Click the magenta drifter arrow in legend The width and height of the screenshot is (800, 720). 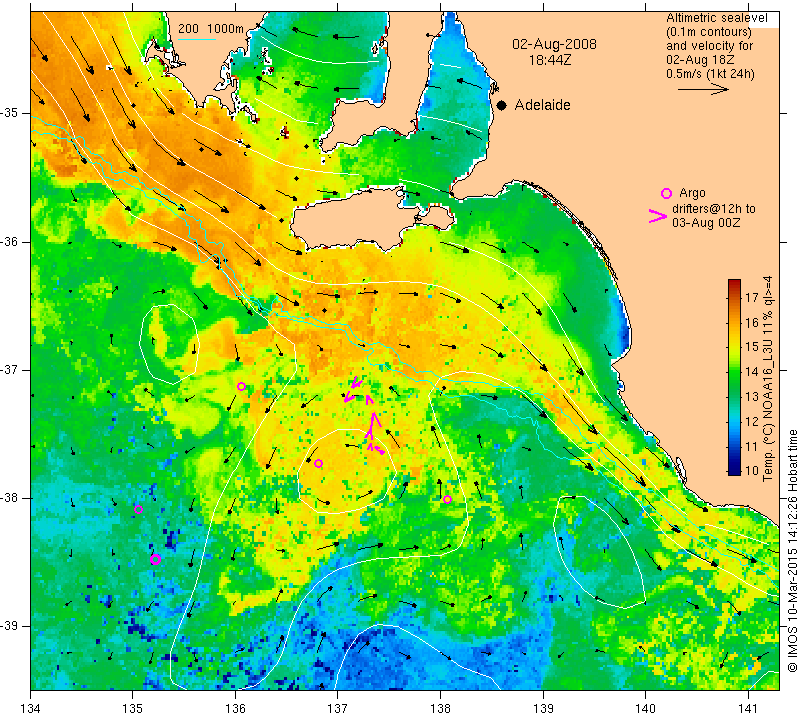(x=658, y=216)
